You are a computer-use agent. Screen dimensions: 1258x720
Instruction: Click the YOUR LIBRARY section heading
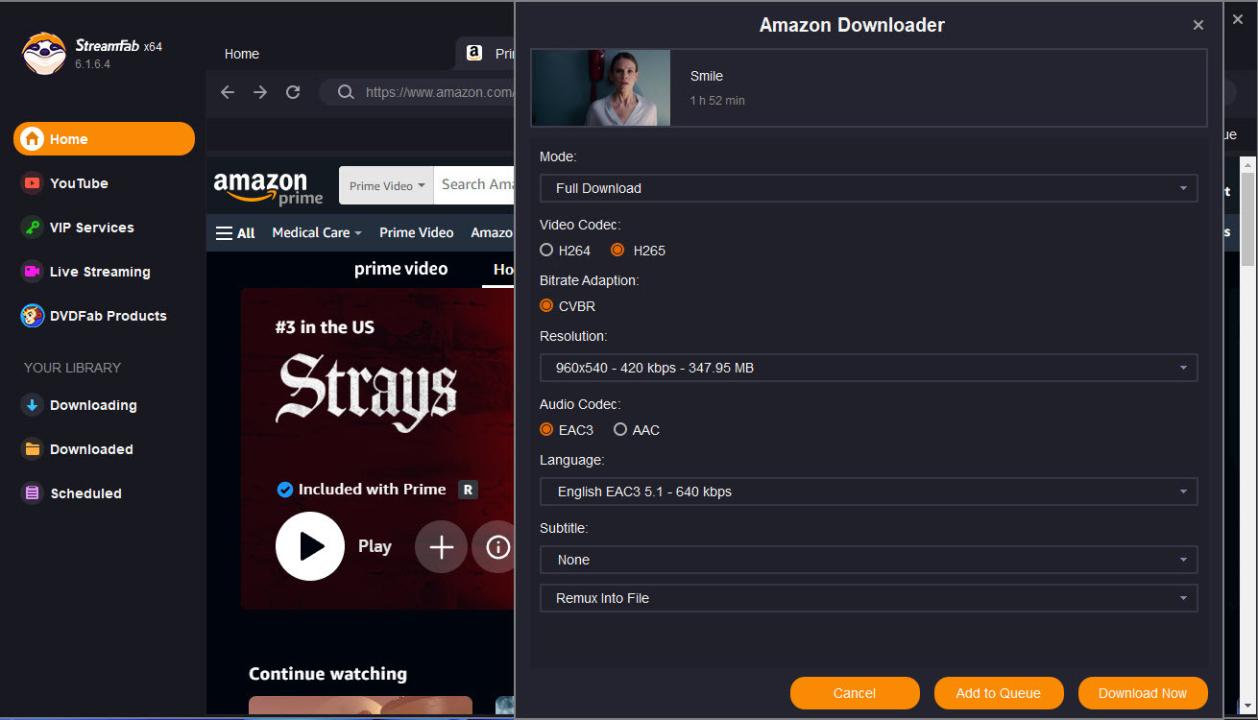(72, 368)
